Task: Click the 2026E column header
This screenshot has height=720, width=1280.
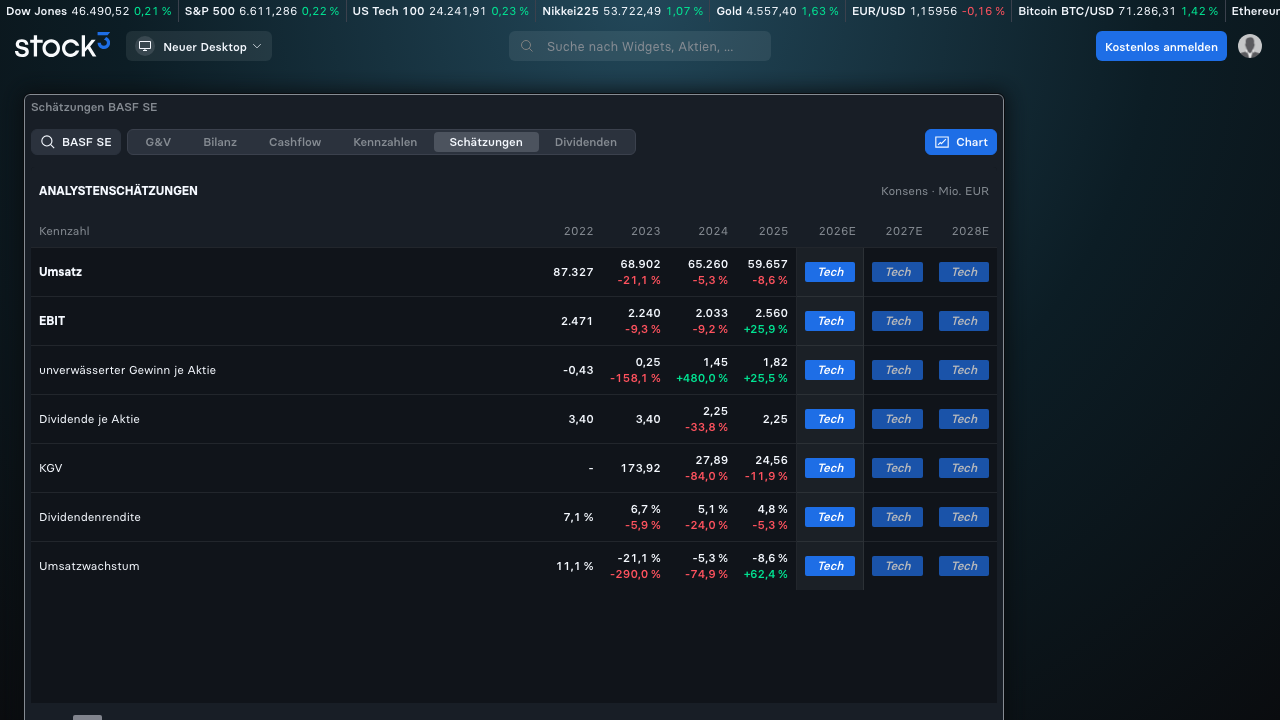Action: (x=837, y=231)
